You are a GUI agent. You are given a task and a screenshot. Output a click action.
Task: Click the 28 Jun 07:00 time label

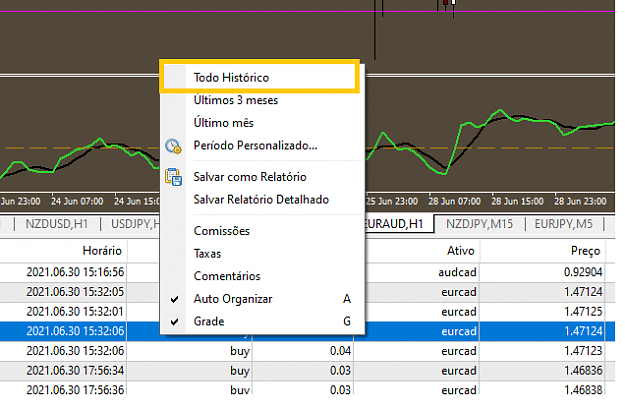(x=454, y=201)
